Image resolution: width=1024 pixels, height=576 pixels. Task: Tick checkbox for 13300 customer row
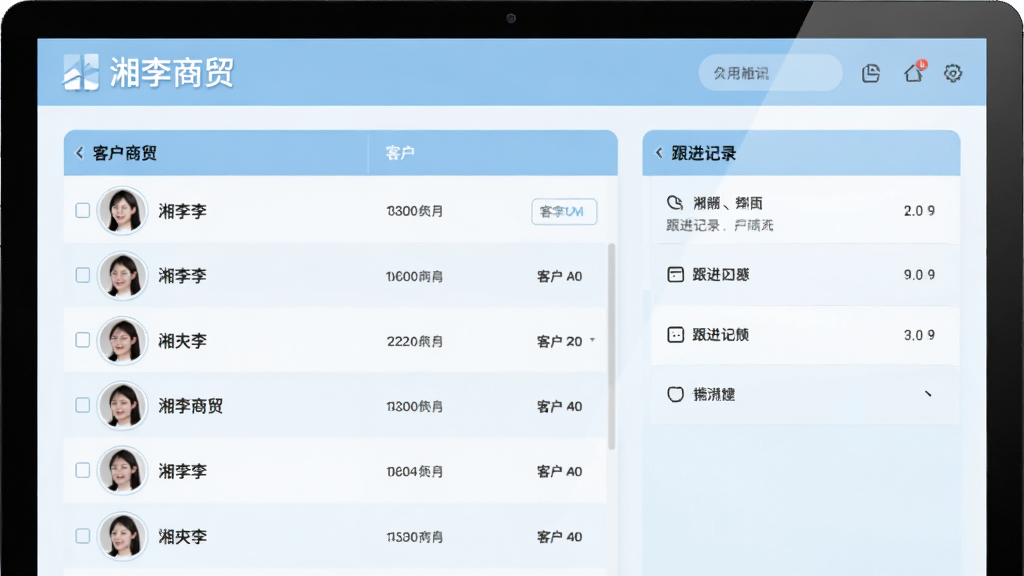point(82,210)
